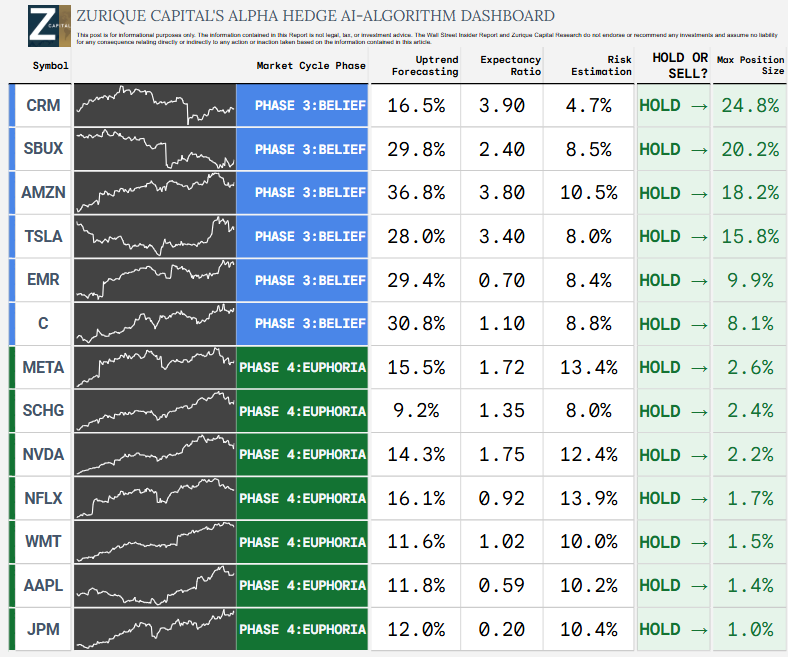Open the JPM sparkline chart
788x657 pixels.
(155, 629)
